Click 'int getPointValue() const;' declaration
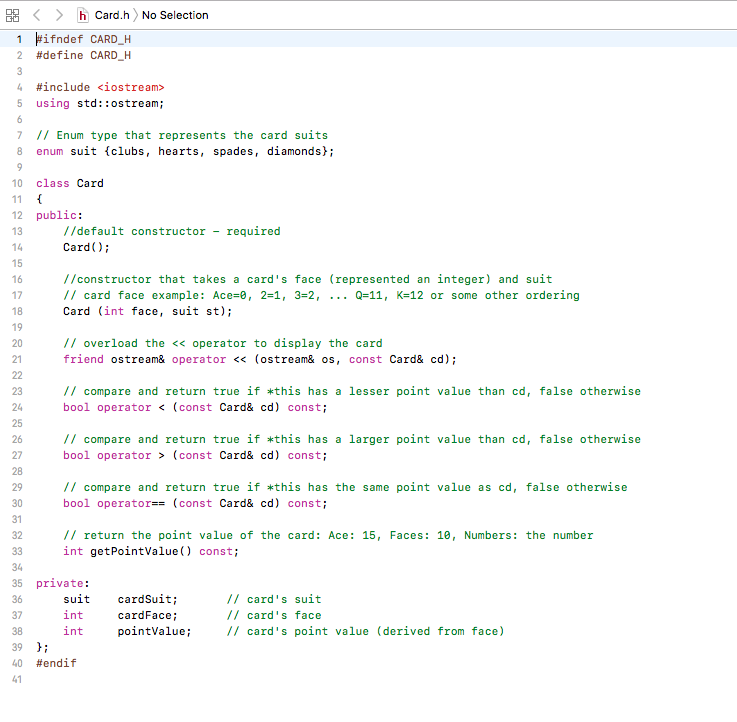The height and width of the screenshot is (722, 737). tap(151, 551)
